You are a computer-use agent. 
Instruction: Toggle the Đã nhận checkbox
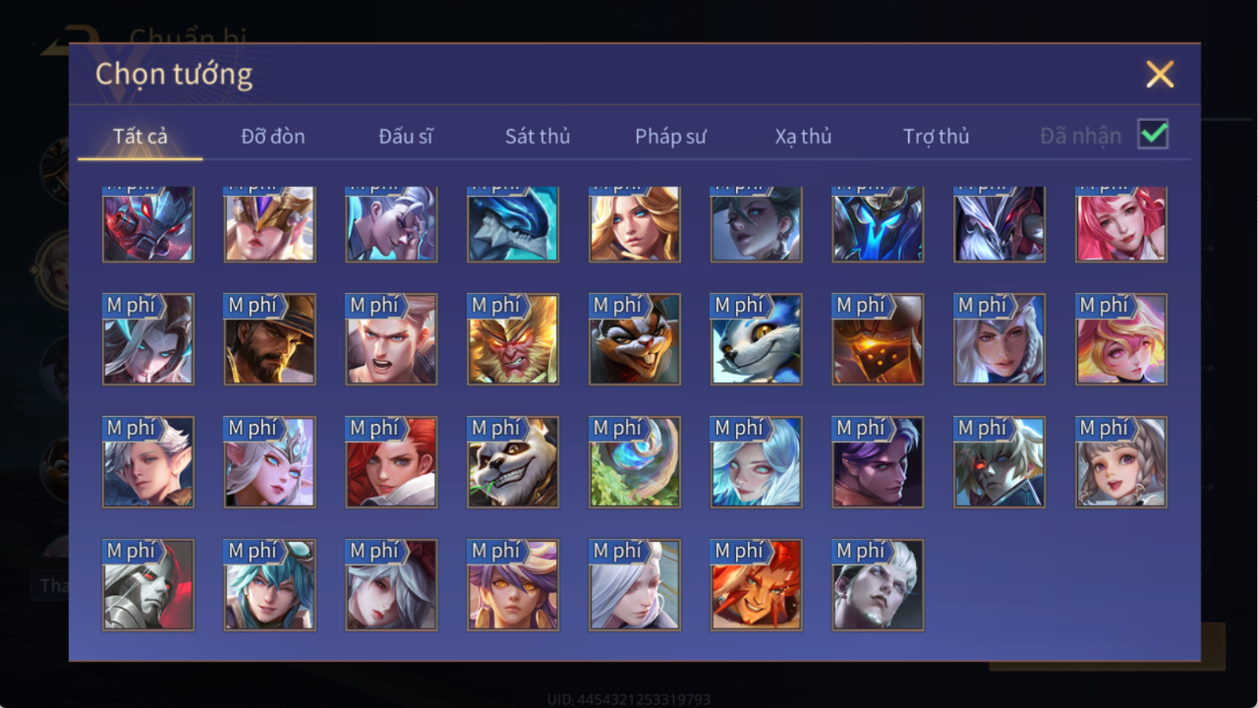pyautogui.click(x=1153, y=134)
